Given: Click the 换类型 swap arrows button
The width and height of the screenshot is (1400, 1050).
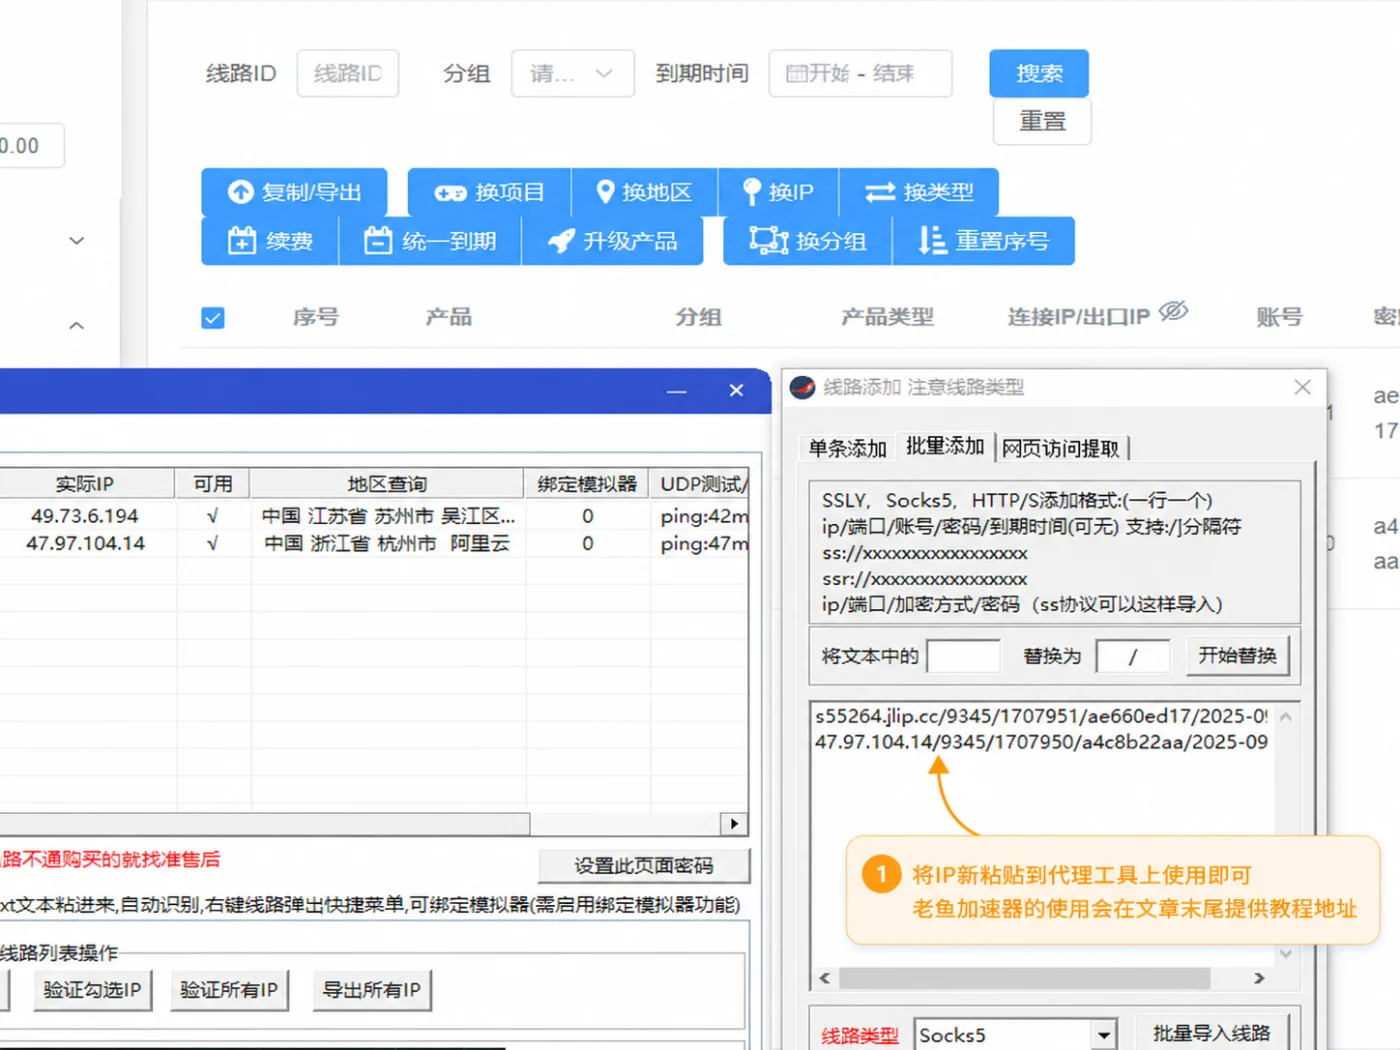Looking at the screenshot, I should click(918, 192).
